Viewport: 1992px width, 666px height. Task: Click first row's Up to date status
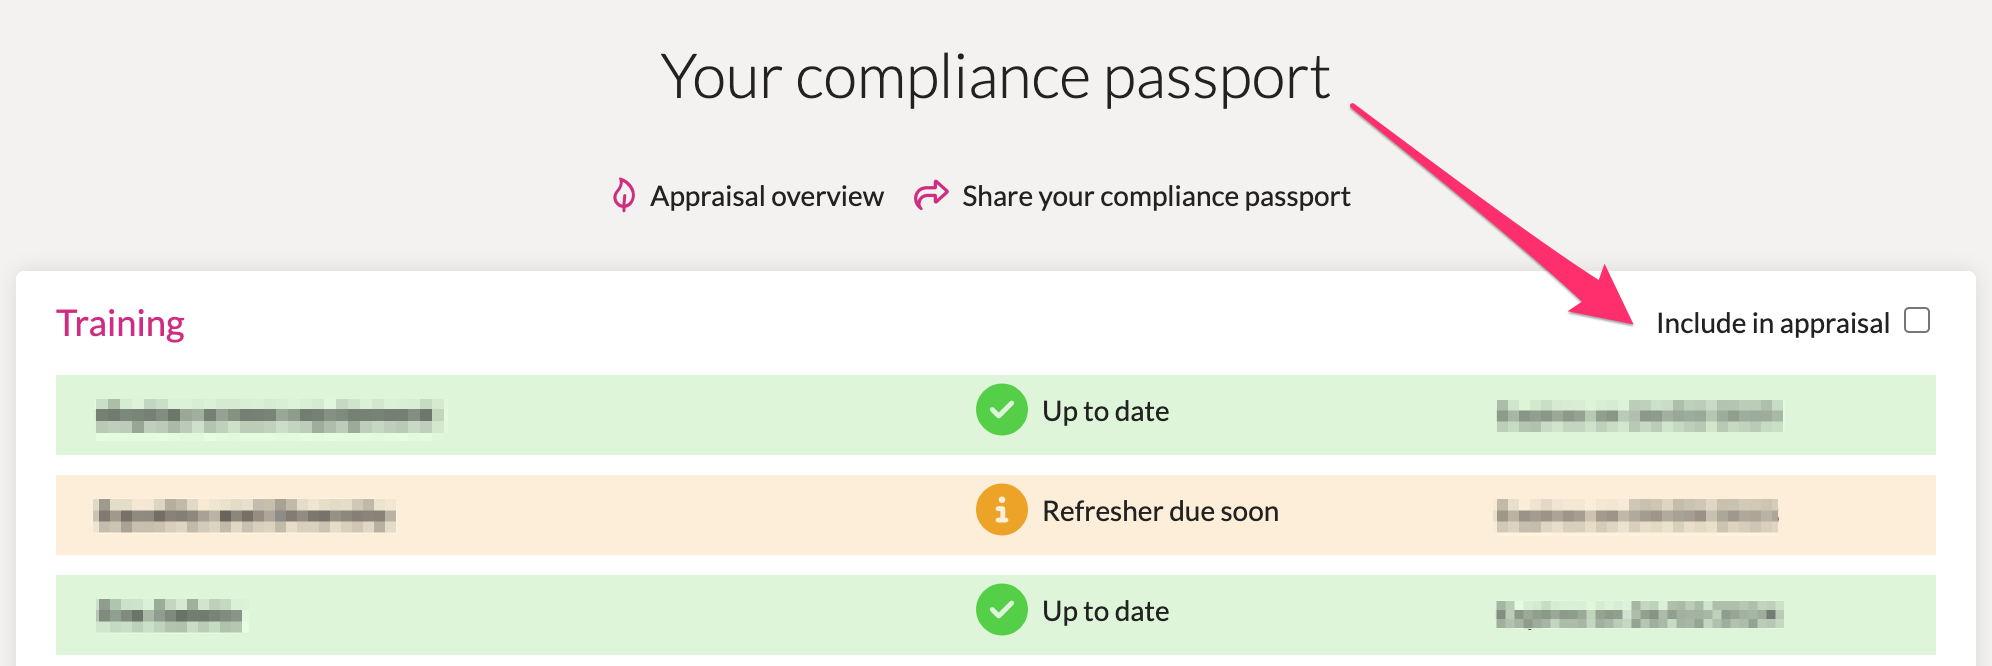(x=1105, y=411)
